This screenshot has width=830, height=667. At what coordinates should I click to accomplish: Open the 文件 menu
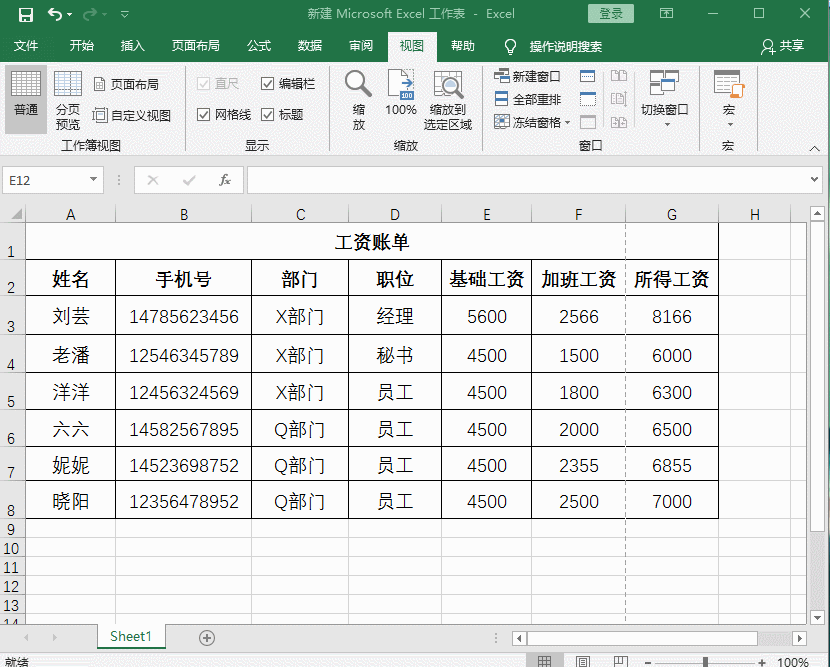(27, 45)
